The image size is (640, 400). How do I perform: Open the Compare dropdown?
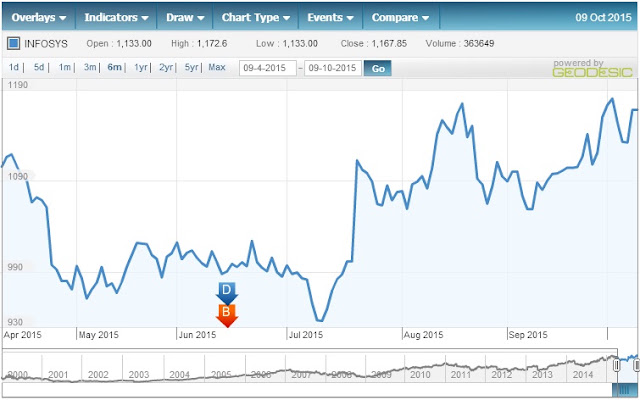click(x=401, y=18)
